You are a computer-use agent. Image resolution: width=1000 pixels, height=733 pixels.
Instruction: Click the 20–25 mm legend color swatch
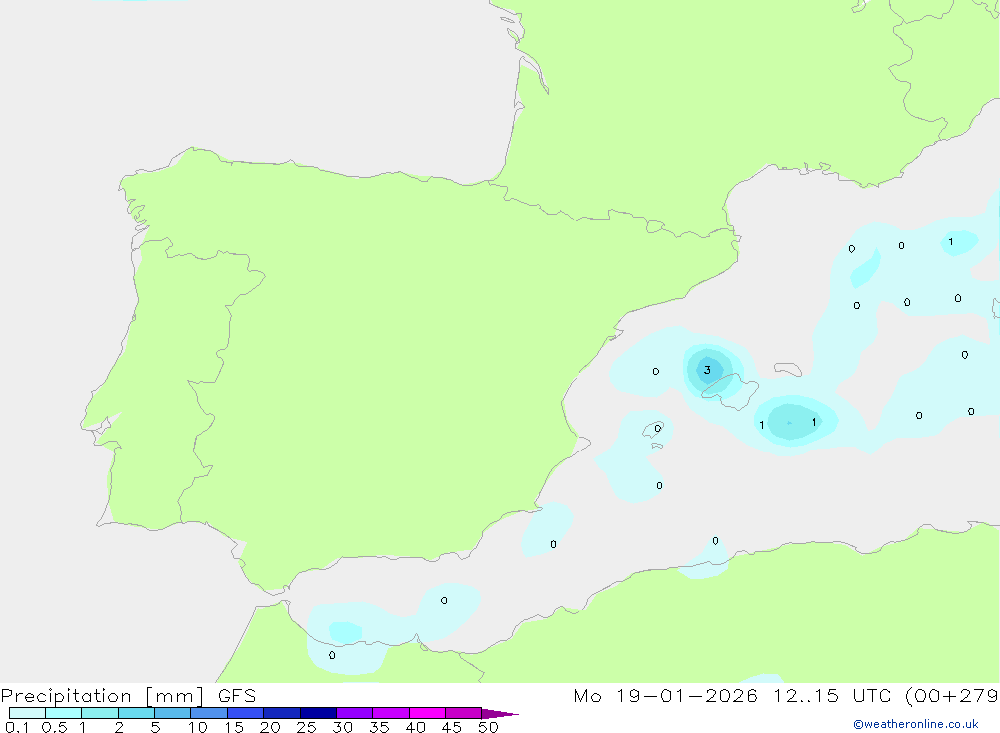click(282, 713)
